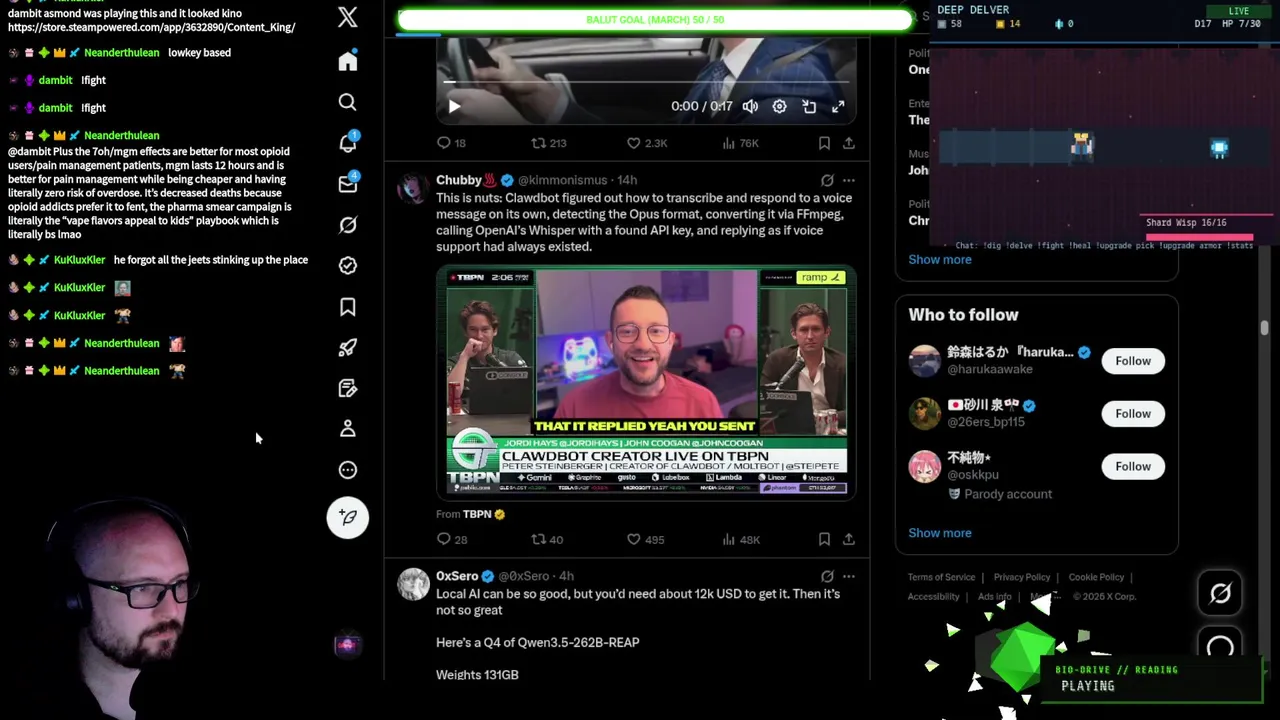The image size is (1280, 720).
Task: Play the video in top post
Action: click(x=454, y=106)
